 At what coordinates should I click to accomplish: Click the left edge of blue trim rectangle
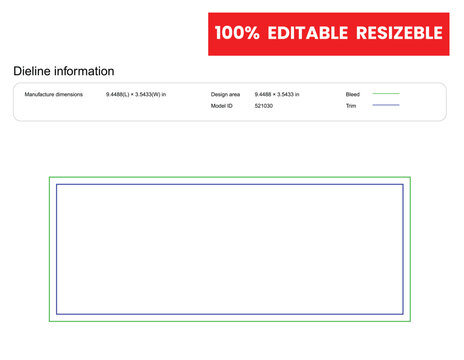[x=57, y=249]
